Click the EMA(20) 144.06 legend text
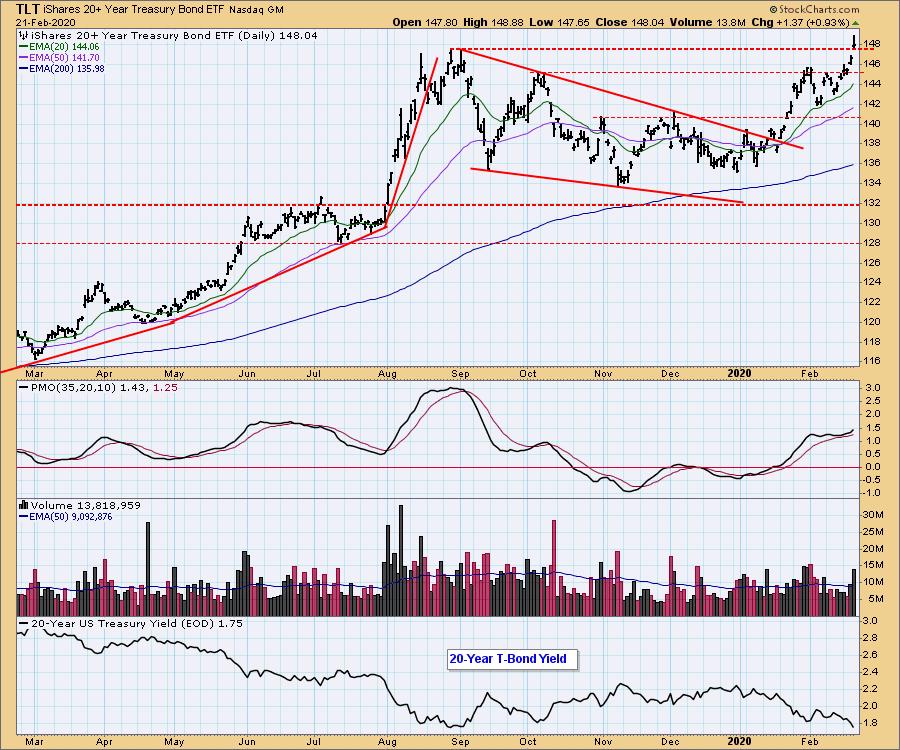The width and height of the screenshot is (900, 750). coord(65,46)
